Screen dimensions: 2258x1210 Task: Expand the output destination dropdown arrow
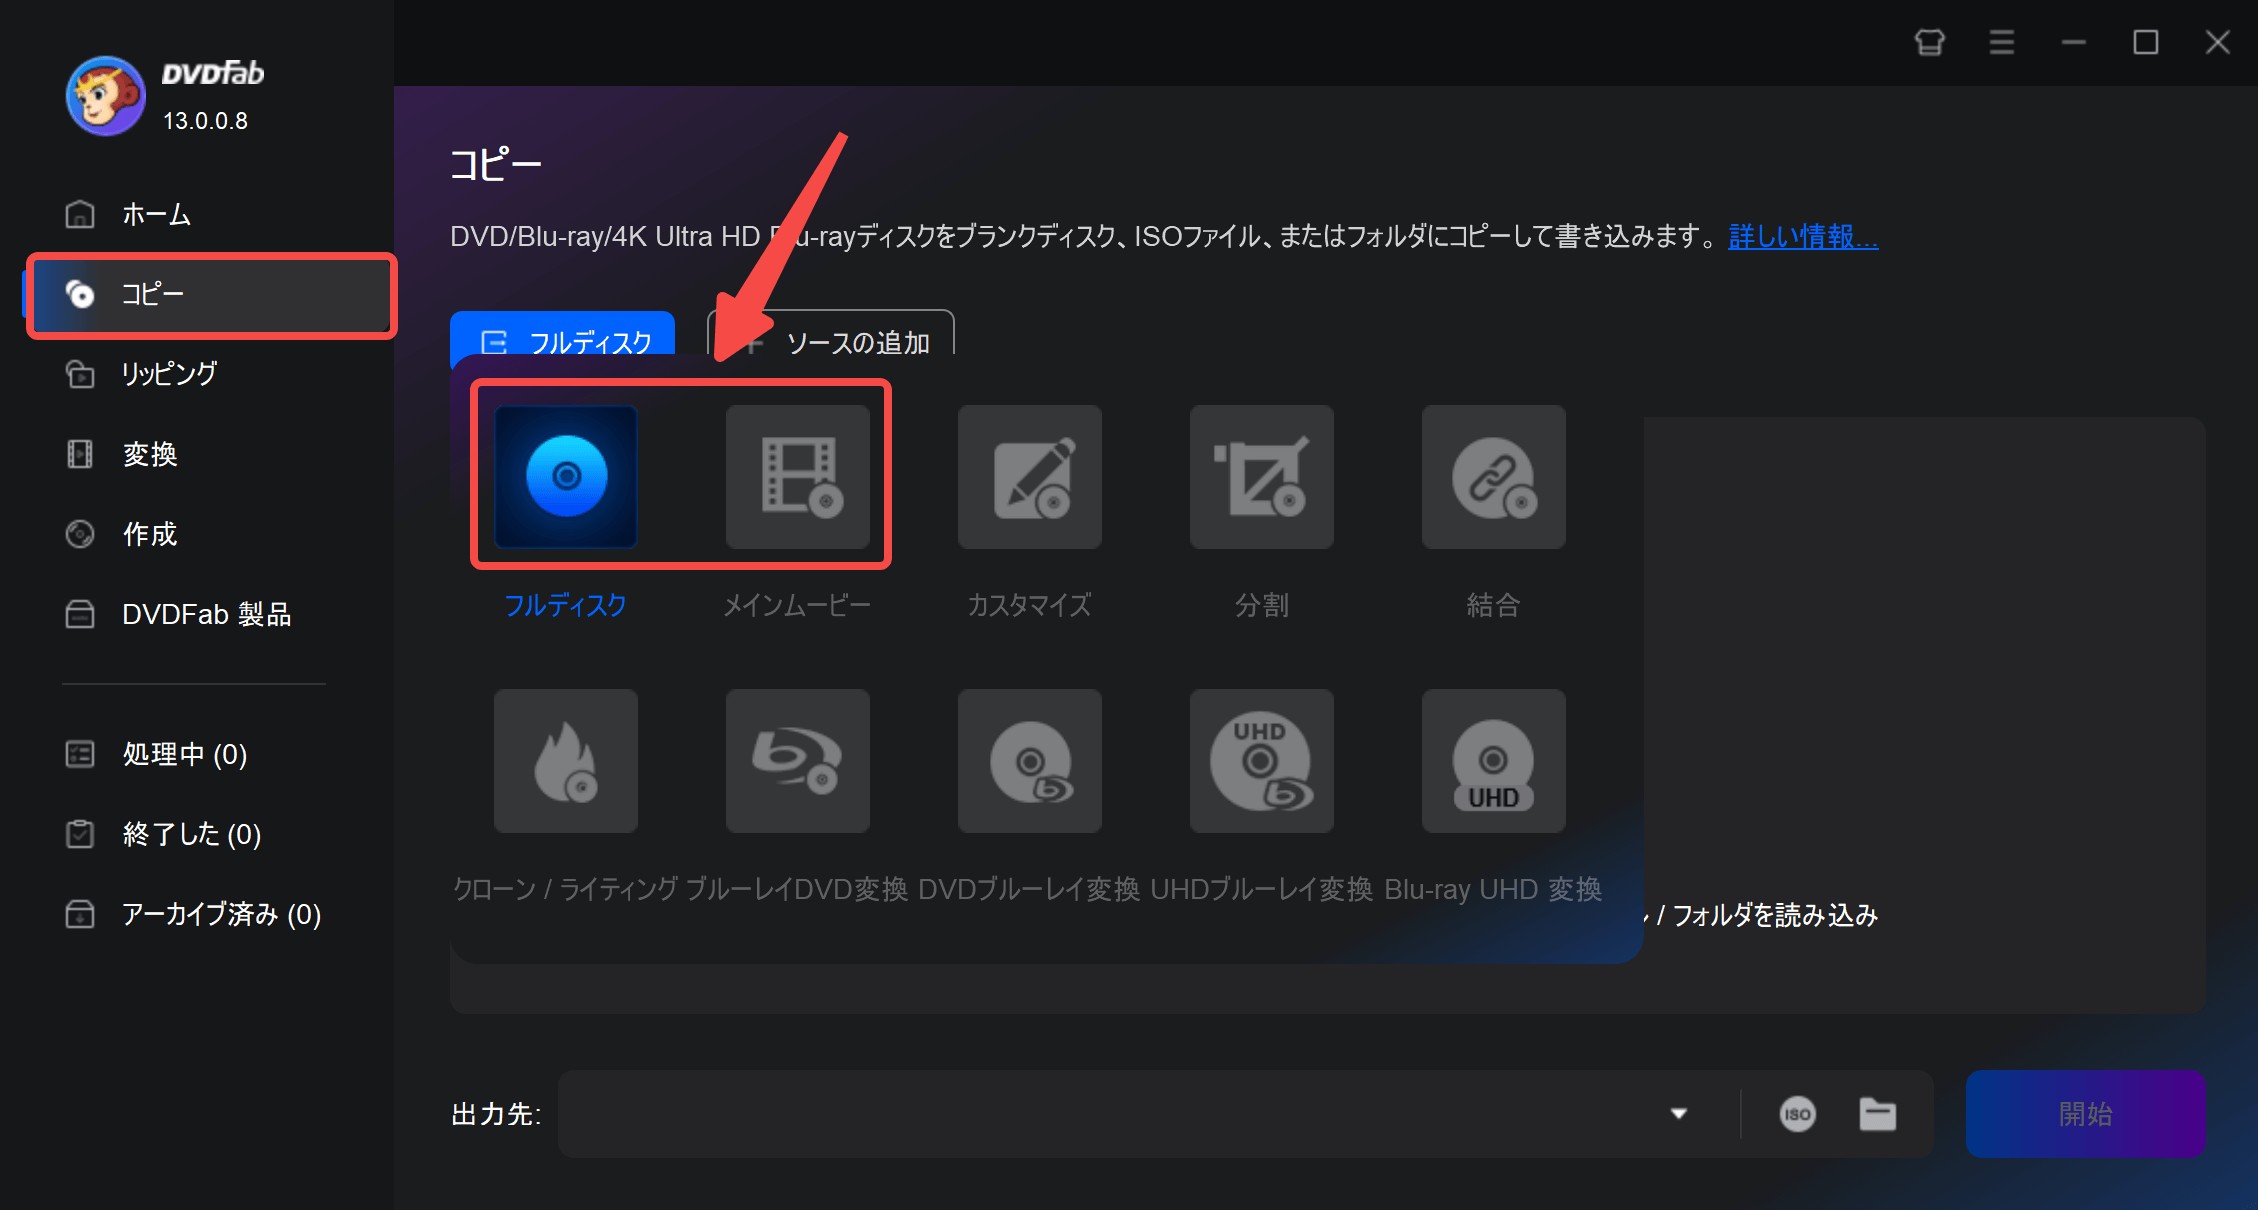coord(1679,1114)
